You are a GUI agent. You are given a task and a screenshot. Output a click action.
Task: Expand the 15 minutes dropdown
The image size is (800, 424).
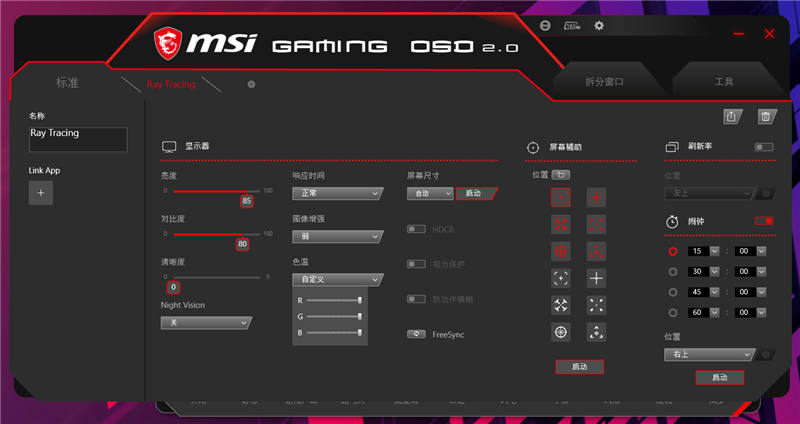(x=714, y=251)
